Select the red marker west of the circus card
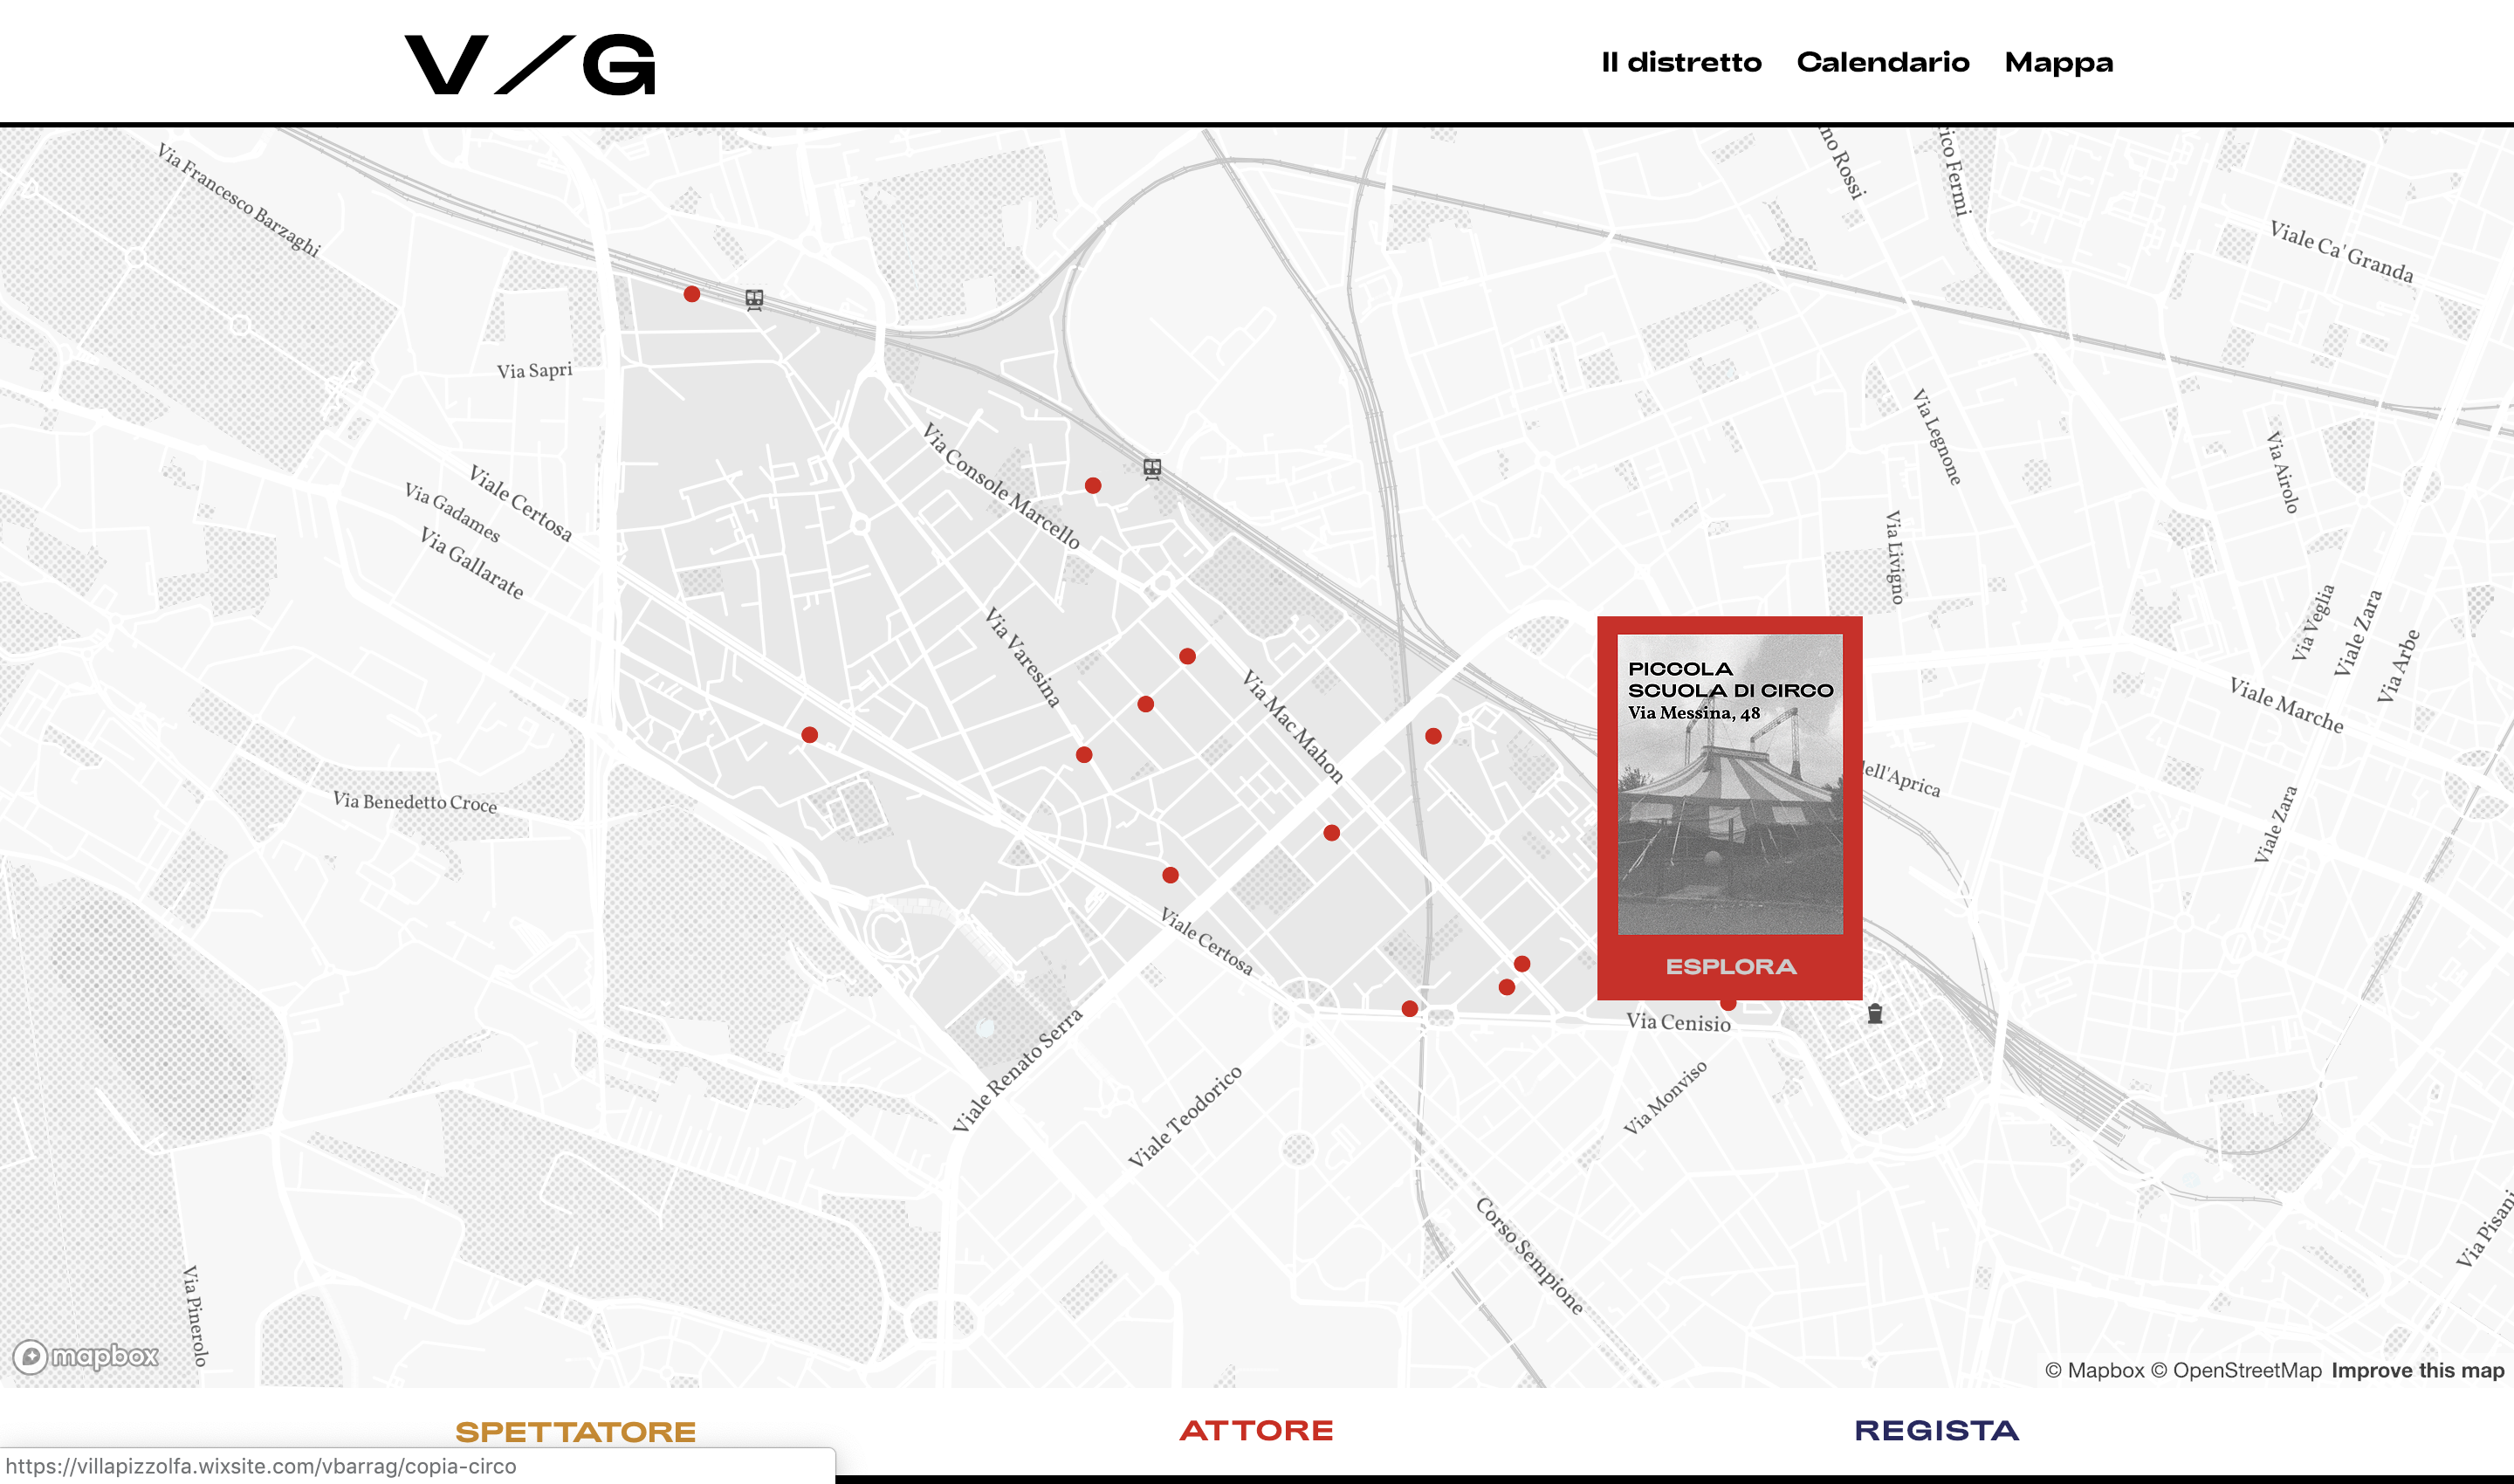The height and width of the screenshot is (1484, 2514). [x=1433, y=736]
